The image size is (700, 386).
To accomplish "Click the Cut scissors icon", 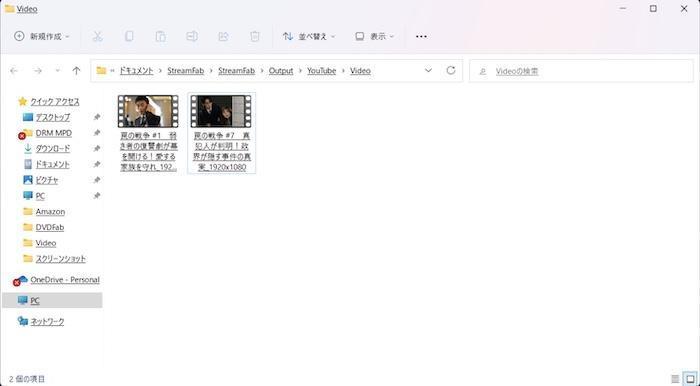I will (x=97, y=37).
